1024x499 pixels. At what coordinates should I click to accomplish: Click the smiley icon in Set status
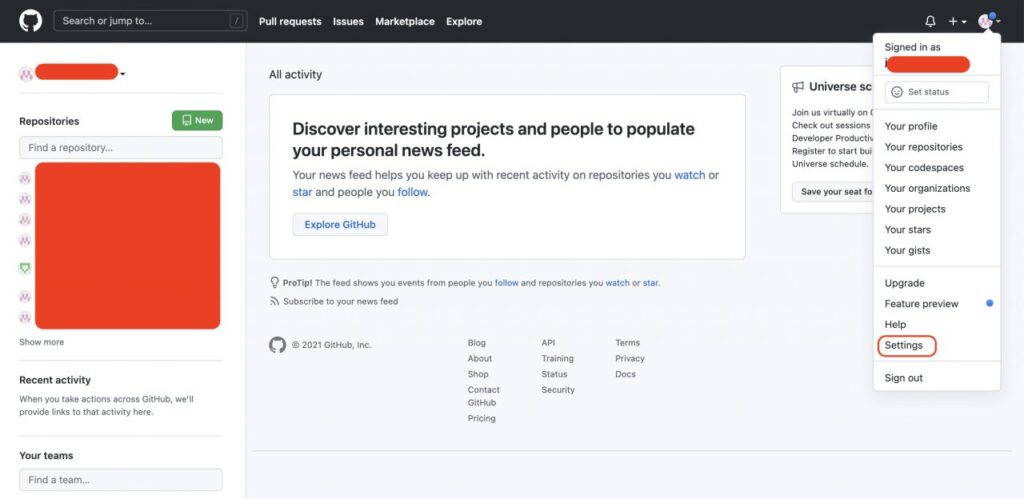coord(897,92)
